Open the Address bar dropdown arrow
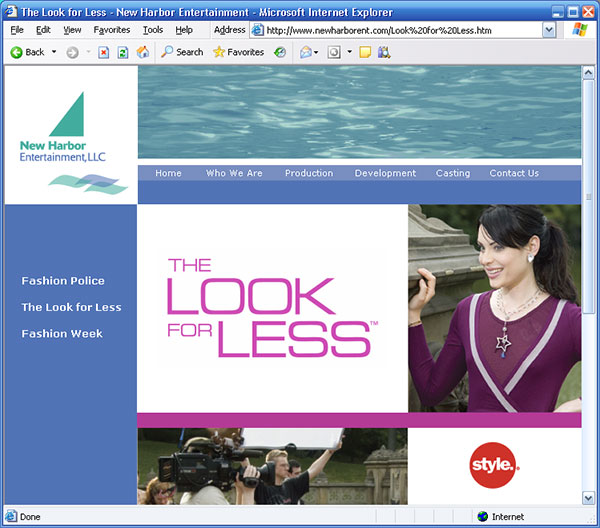Image resolution: width=600 pixels, height=528 pixels. pos(549,30)
